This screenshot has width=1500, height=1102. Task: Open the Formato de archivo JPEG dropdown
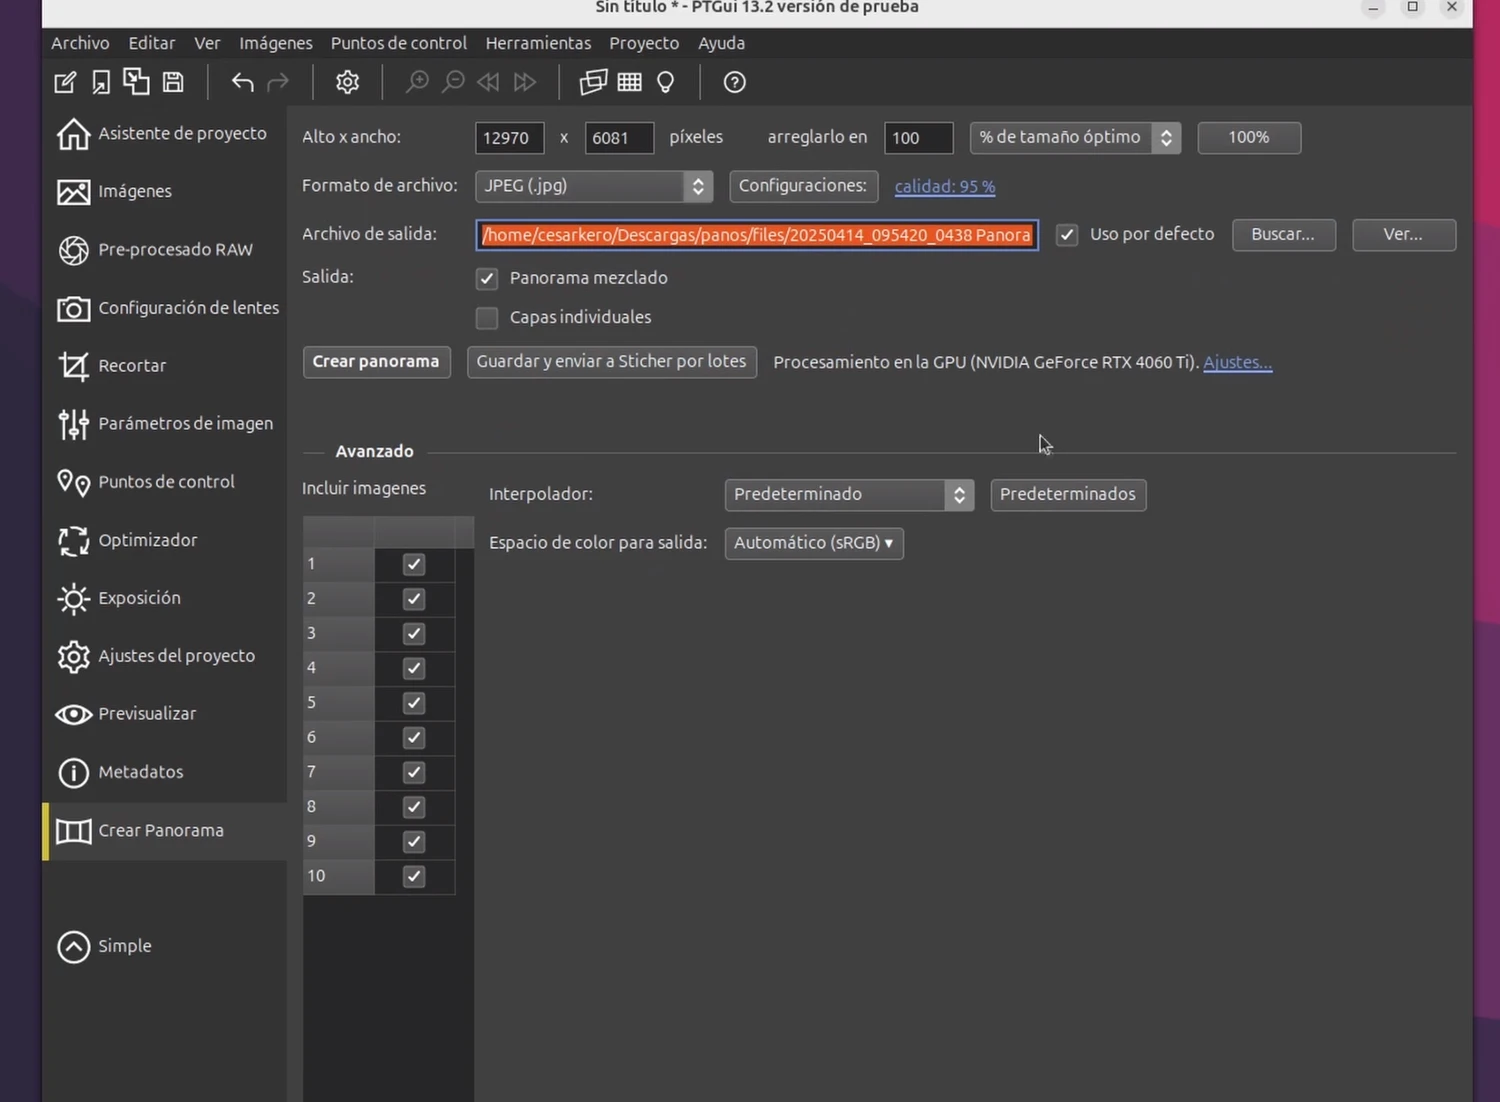(x=593, y=186)
